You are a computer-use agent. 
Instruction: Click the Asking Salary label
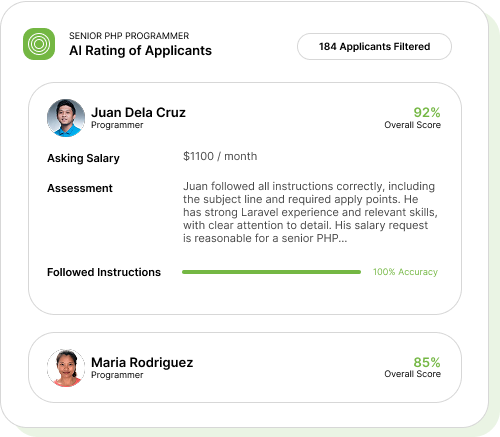click(83, 158)
